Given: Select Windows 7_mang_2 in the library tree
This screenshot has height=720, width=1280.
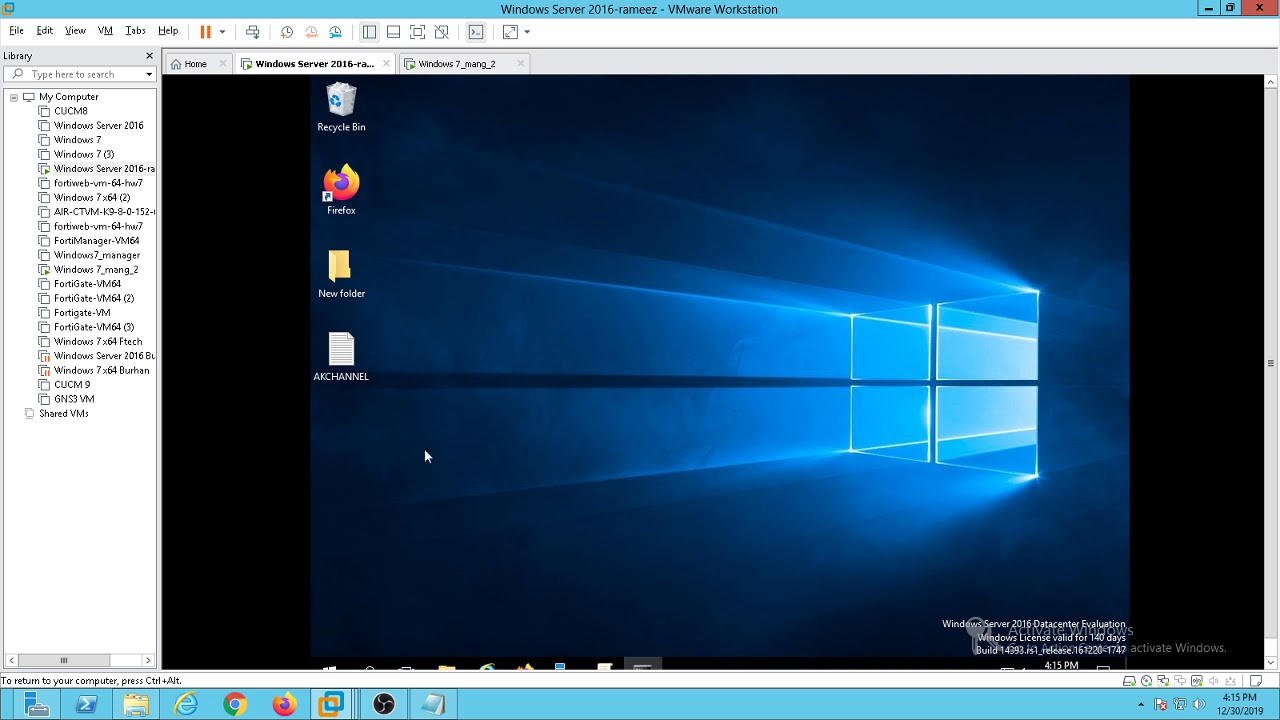Looking at the screenshot, I should pos(95,270).
